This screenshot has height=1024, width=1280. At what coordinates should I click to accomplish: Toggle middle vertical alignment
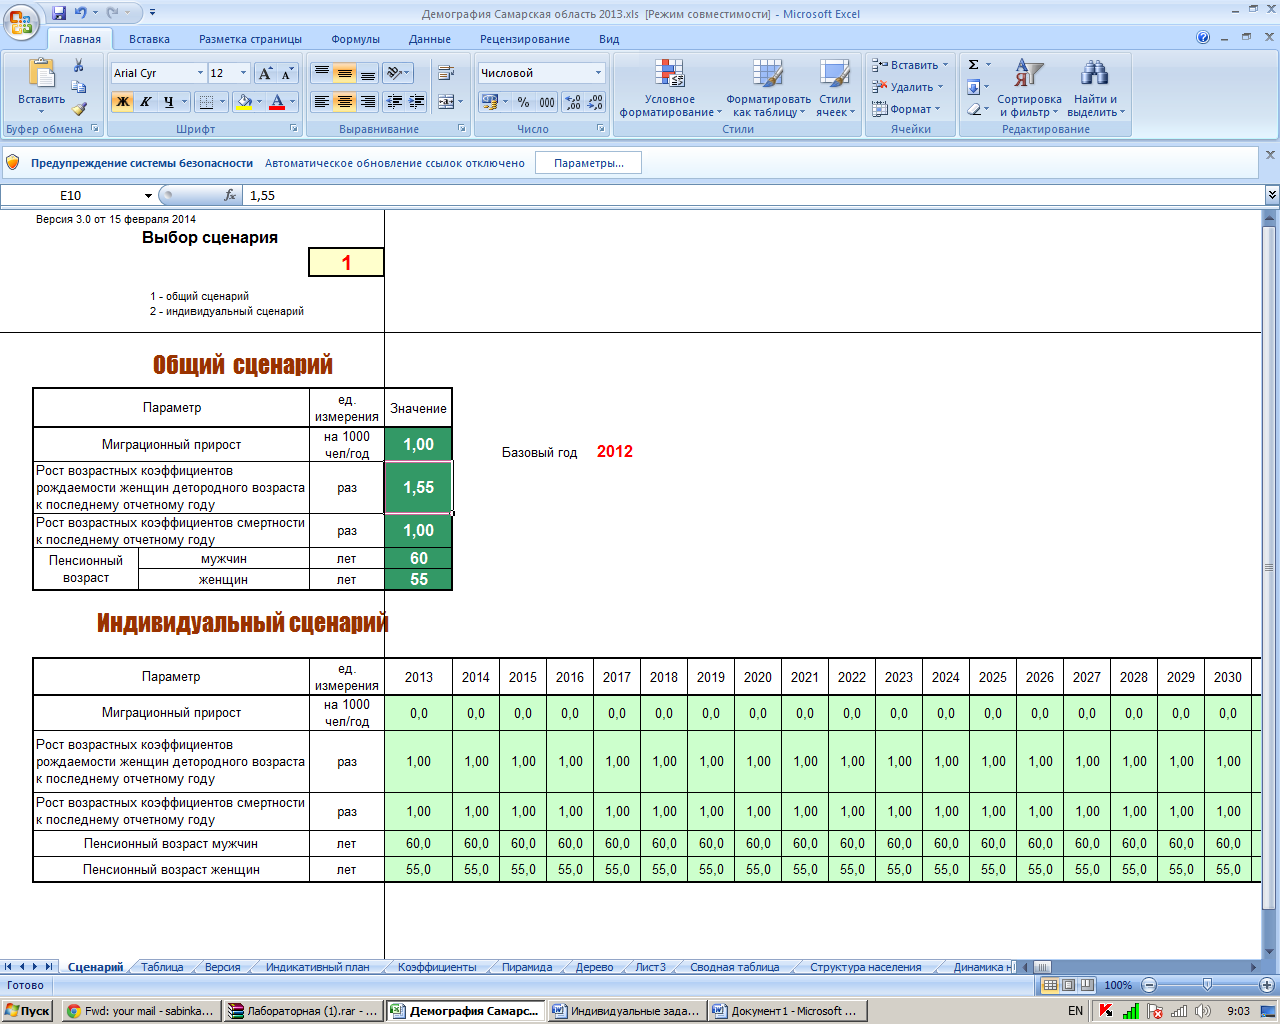coord(344,73)
